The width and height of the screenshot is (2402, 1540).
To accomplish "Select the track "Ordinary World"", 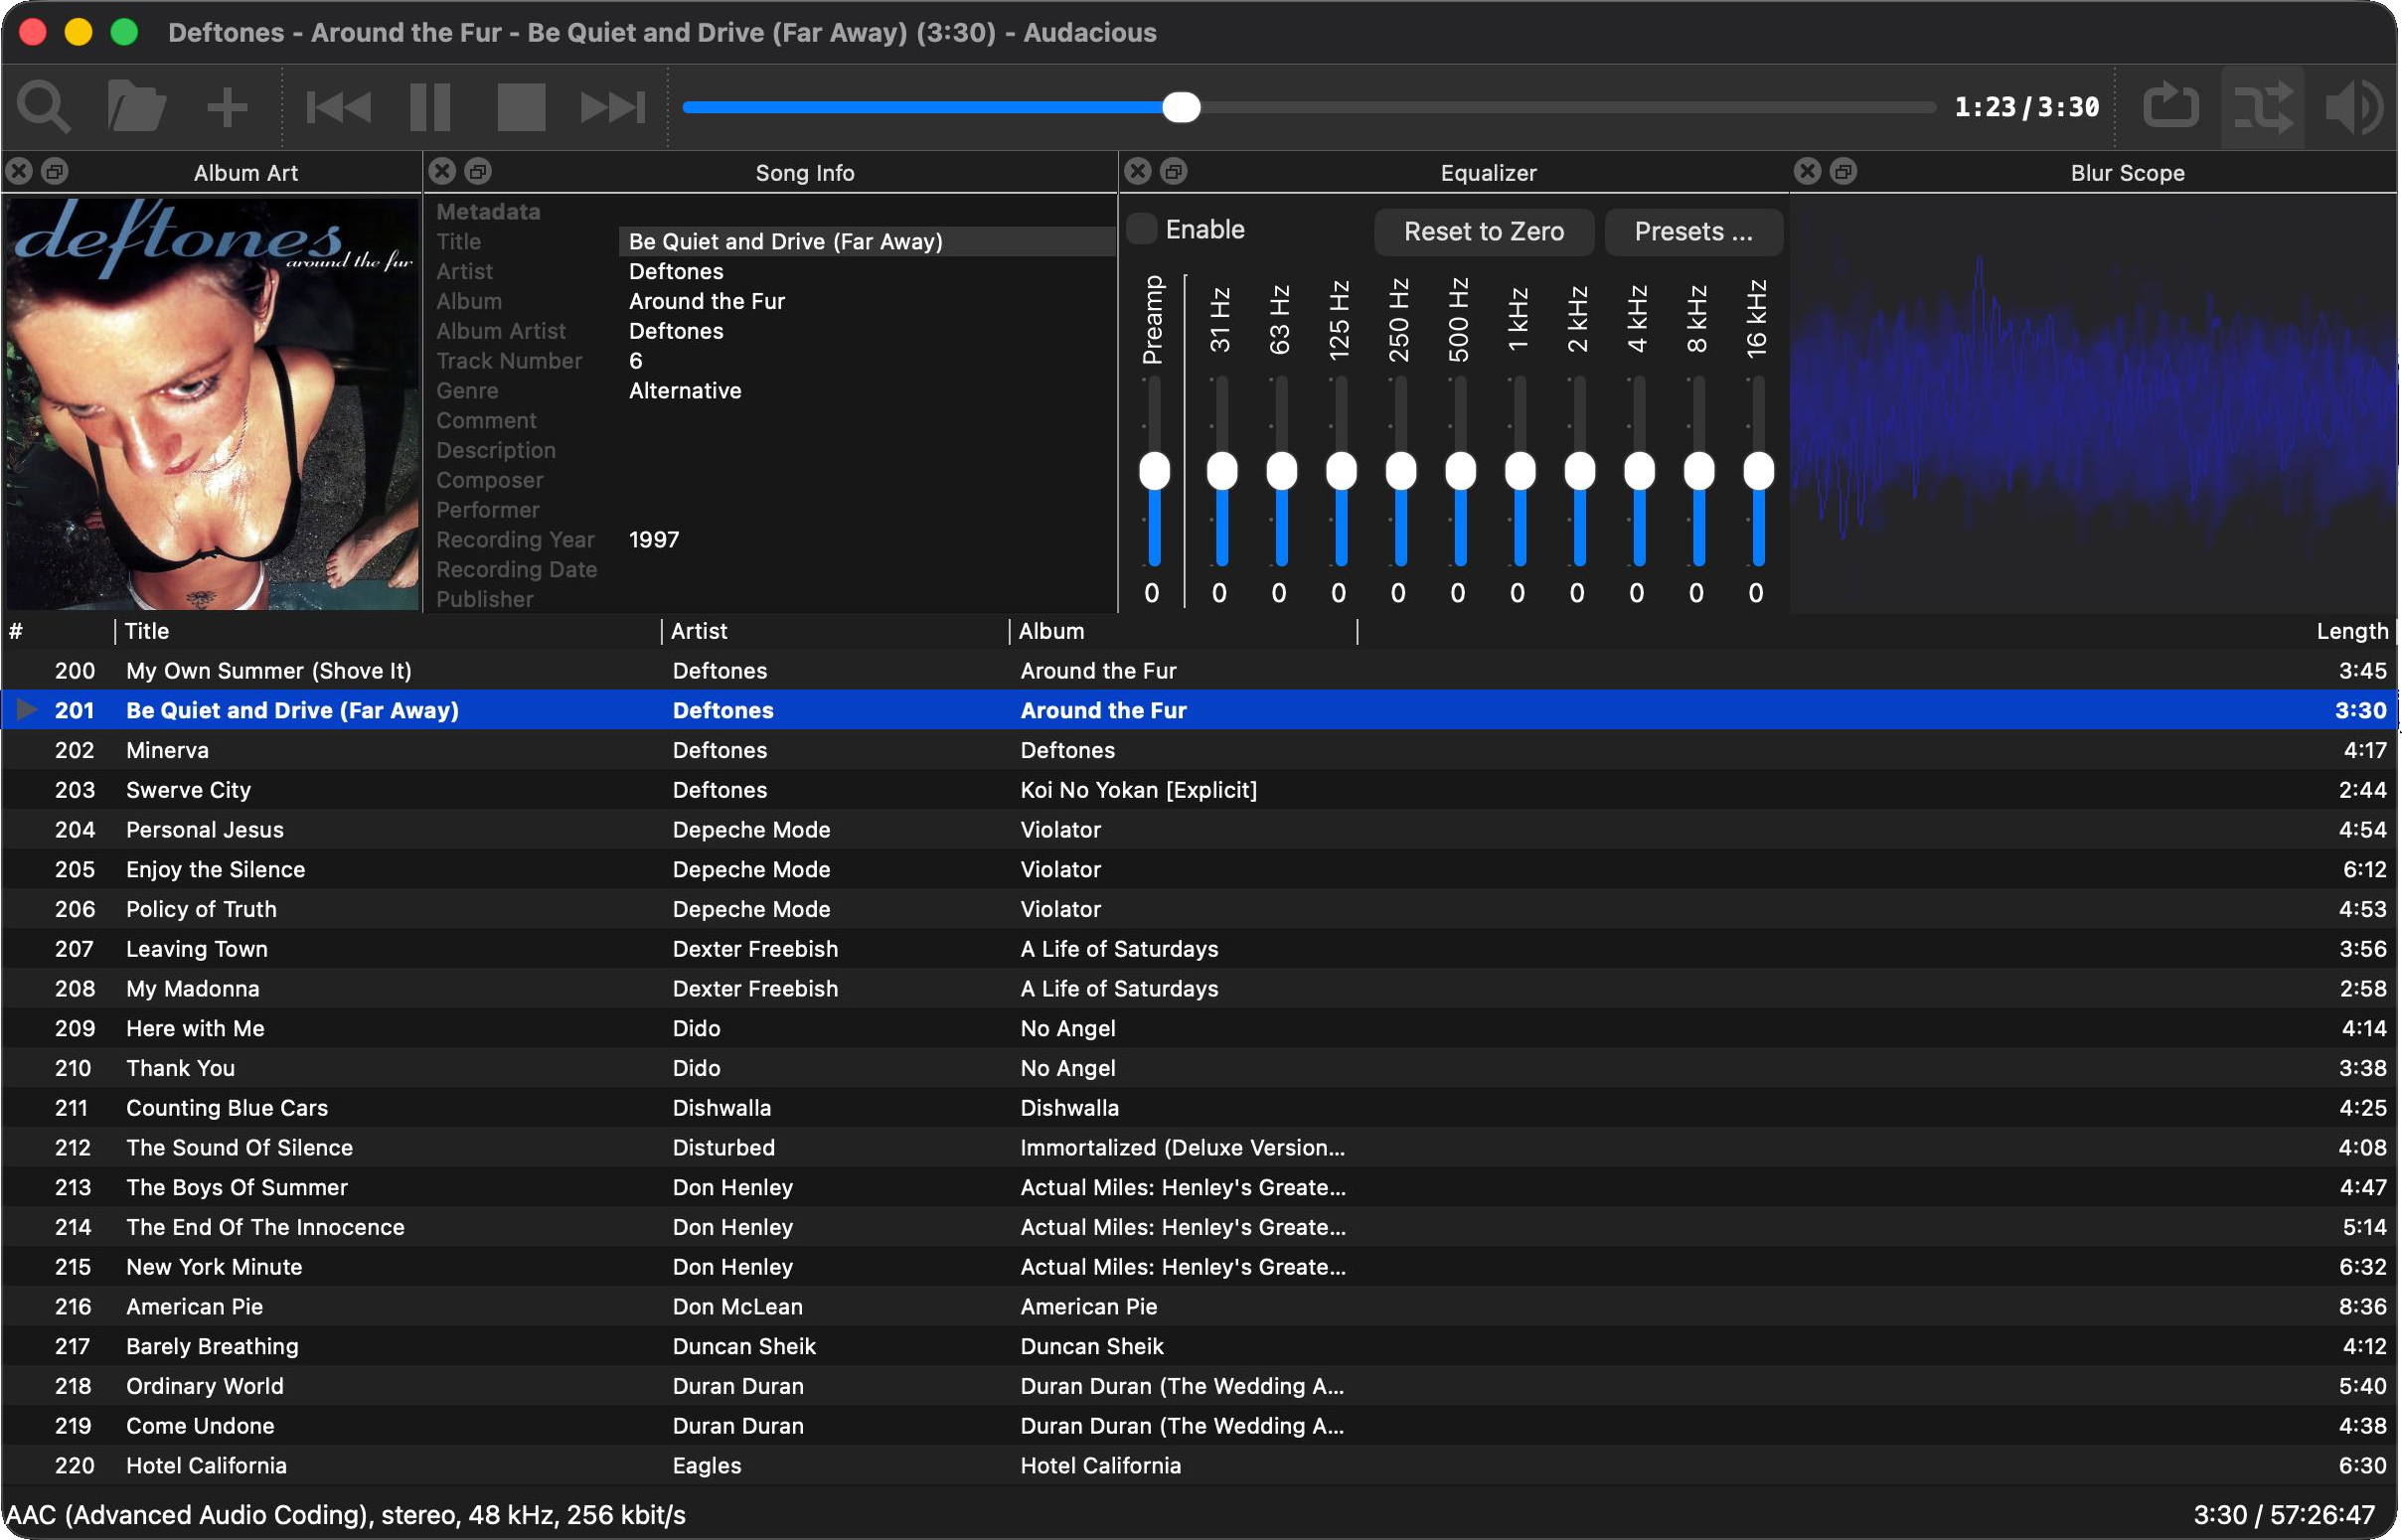I will pyautogui.click(x=1200, y=1387).
